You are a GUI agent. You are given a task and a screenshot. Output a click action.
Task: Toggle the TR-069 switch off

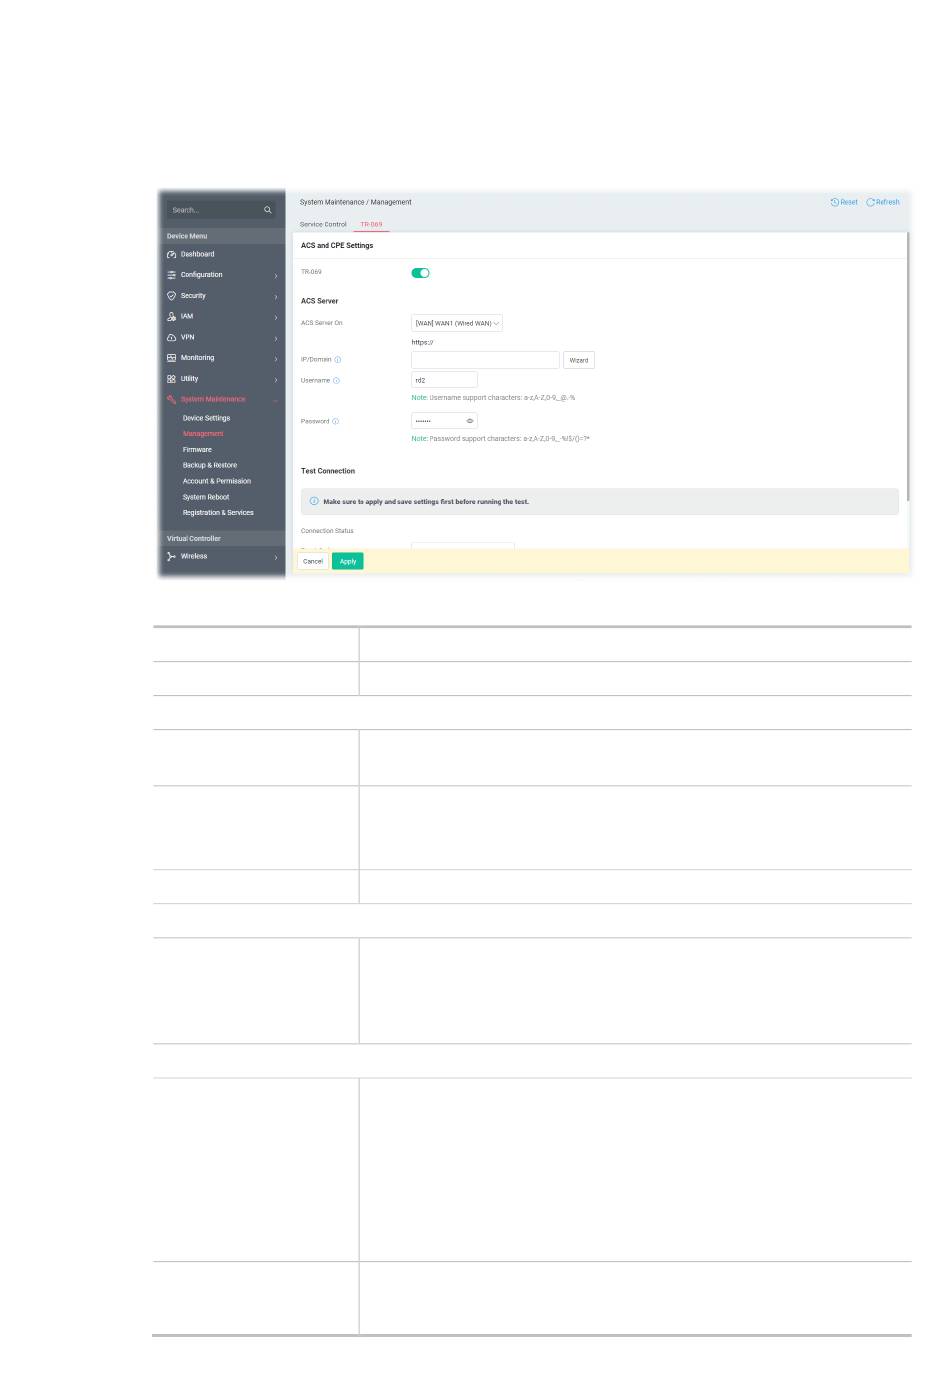point(421,272)
